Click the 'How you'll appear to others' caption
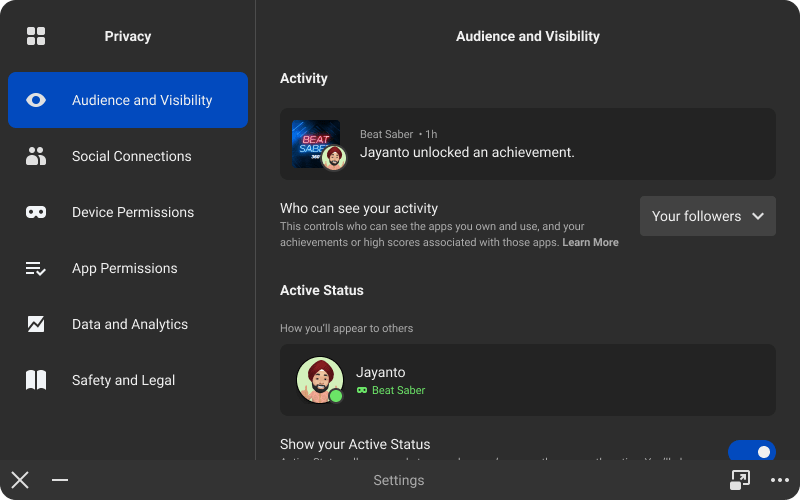Image resolution: width=800 pixels, height=500 pixels. (x=346, y=328)
